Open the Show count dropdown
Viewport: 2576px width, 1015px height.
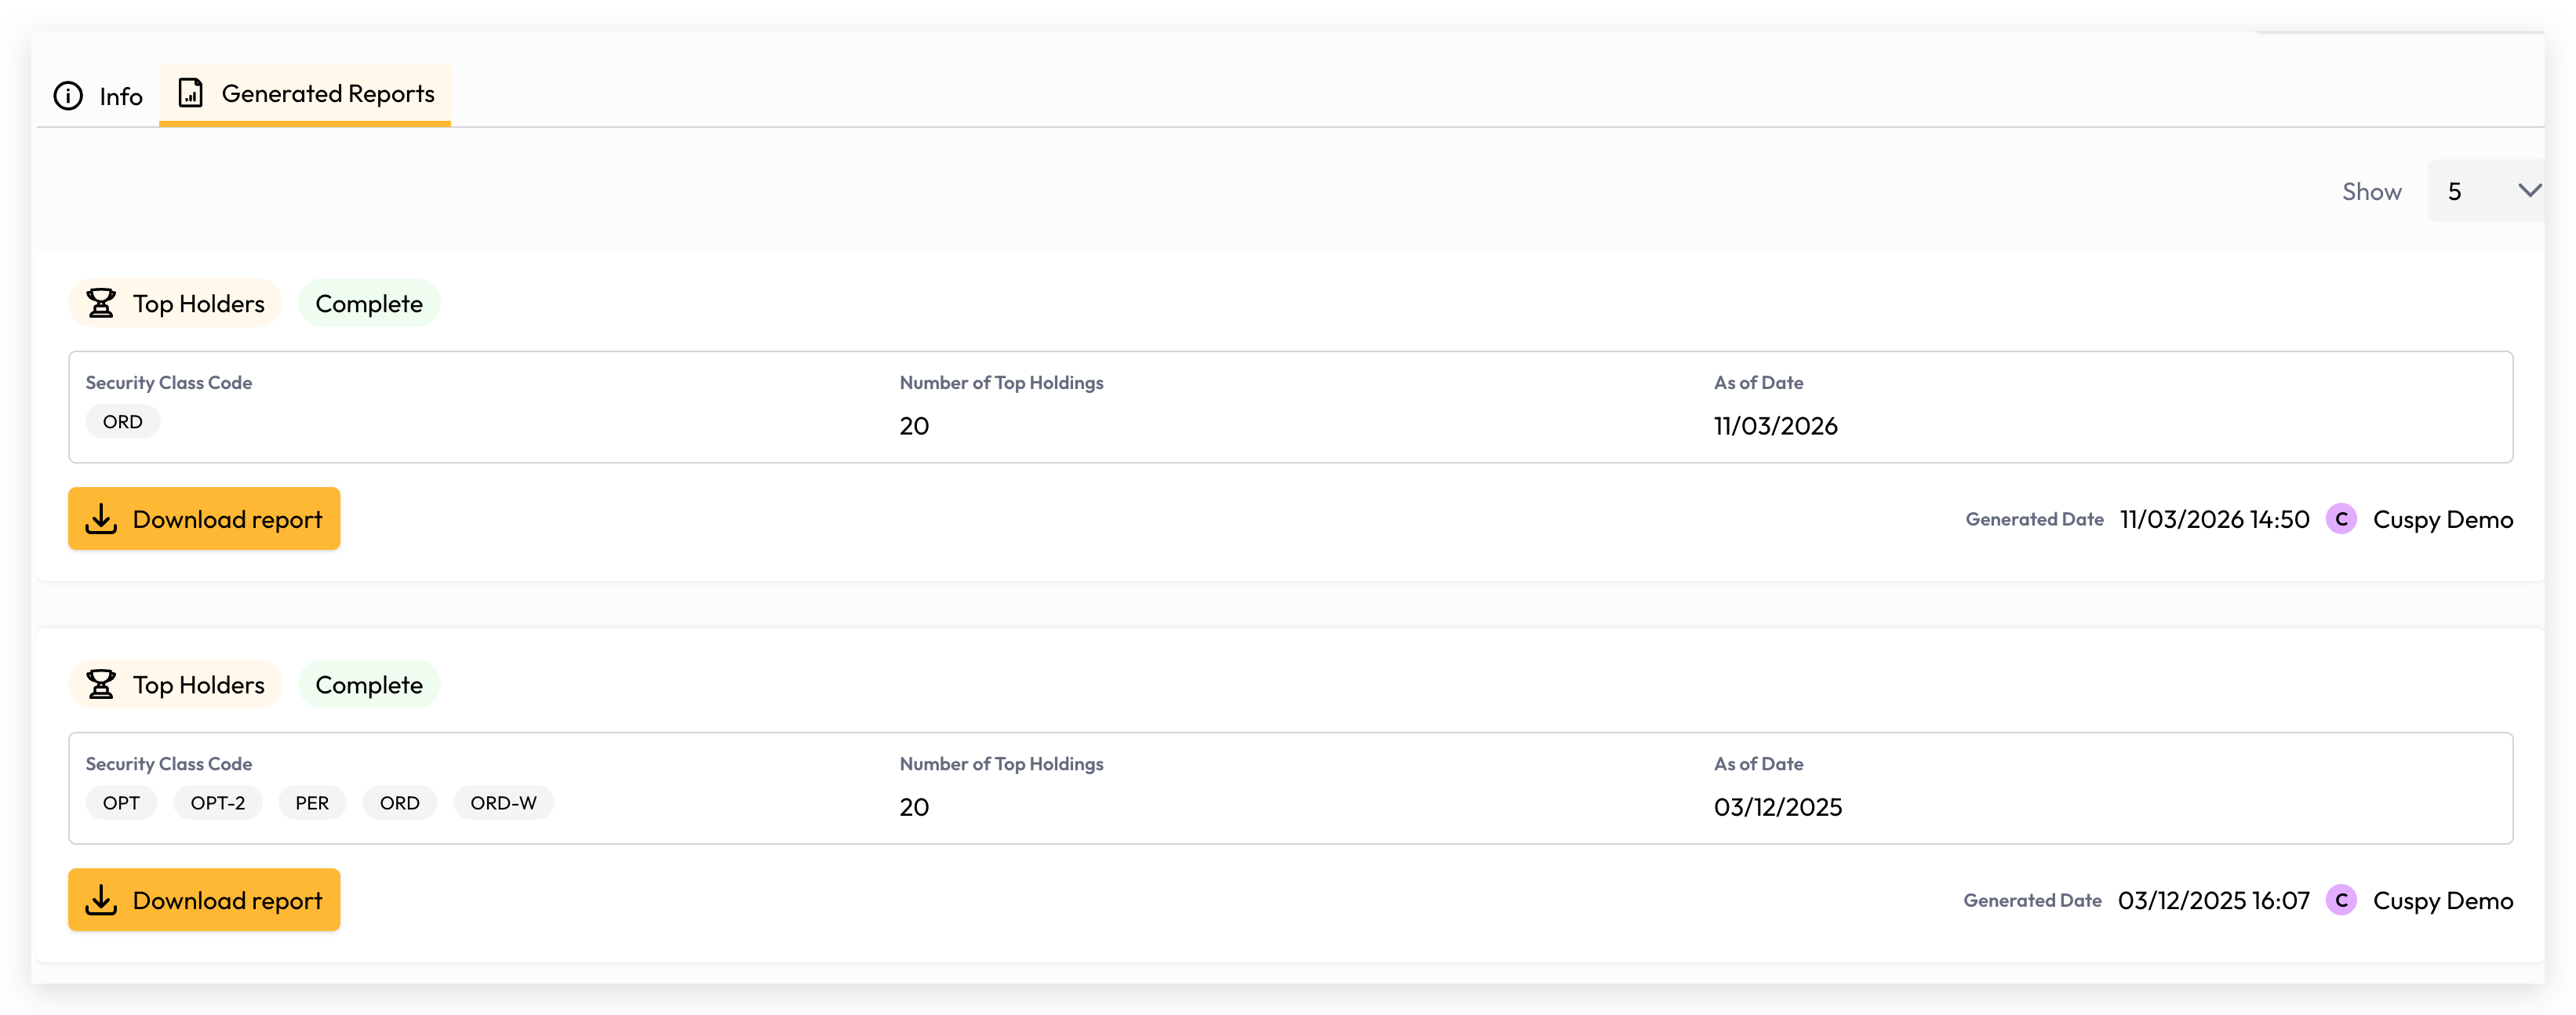point(2486,191)
